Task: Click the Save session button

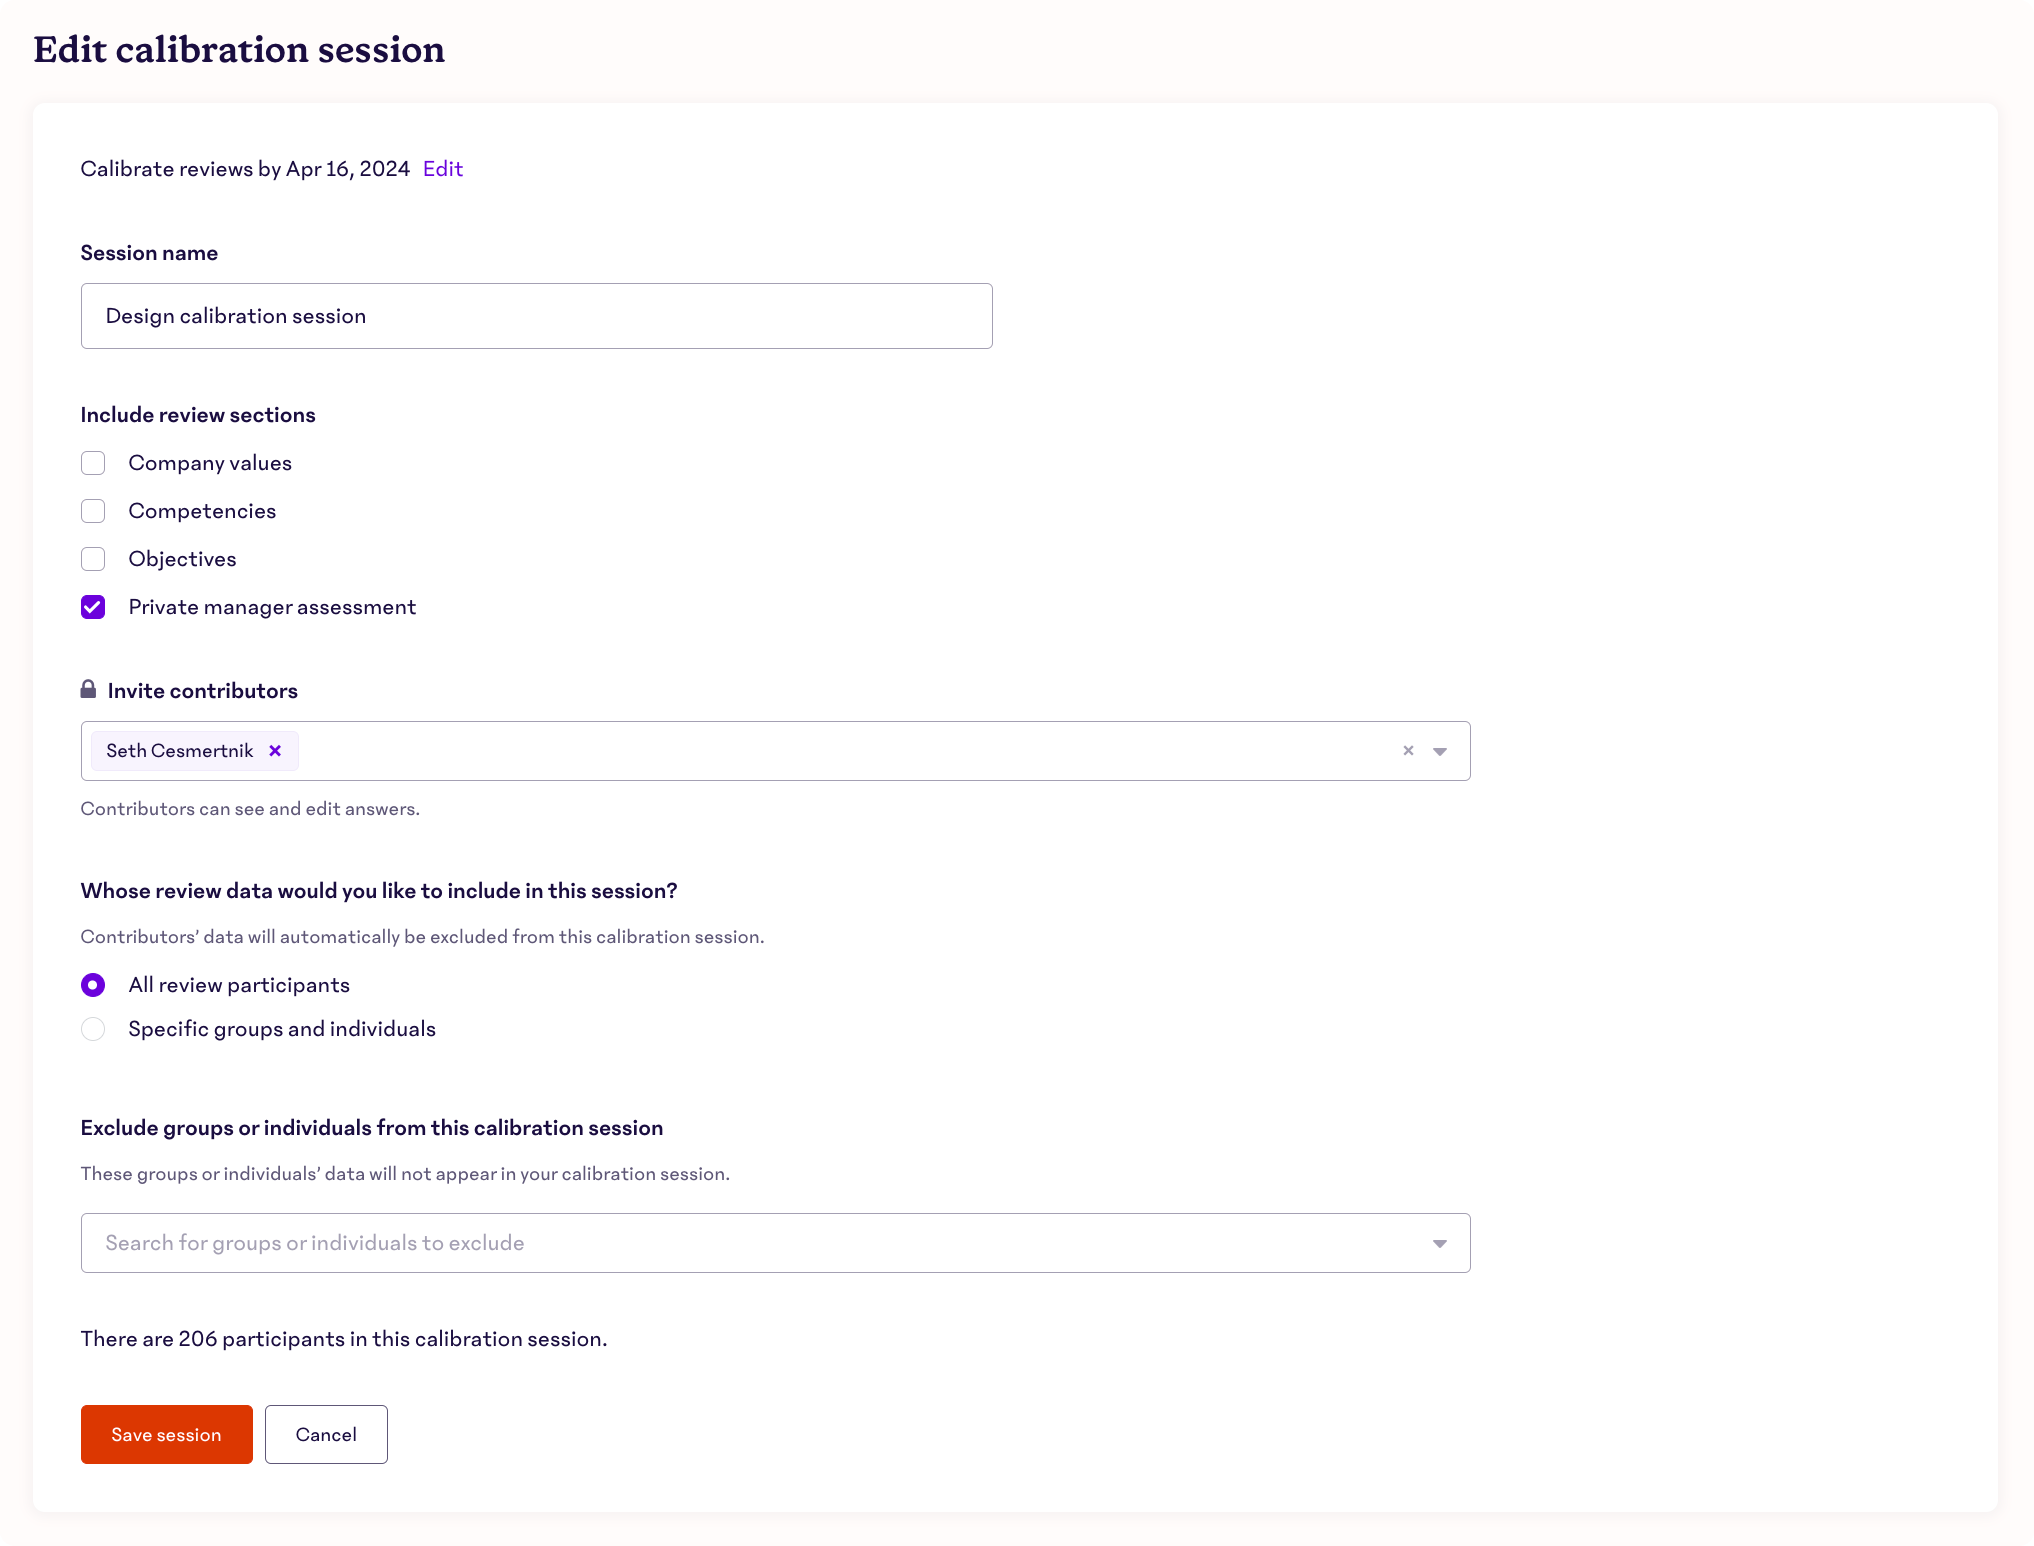Action: coord(167,1434)
